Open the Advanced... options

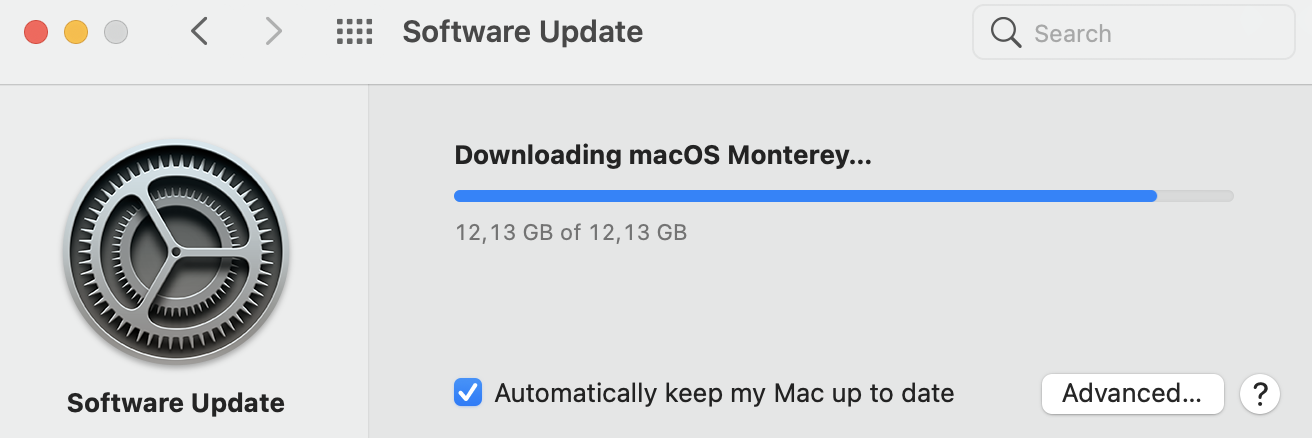point(1132,393)
